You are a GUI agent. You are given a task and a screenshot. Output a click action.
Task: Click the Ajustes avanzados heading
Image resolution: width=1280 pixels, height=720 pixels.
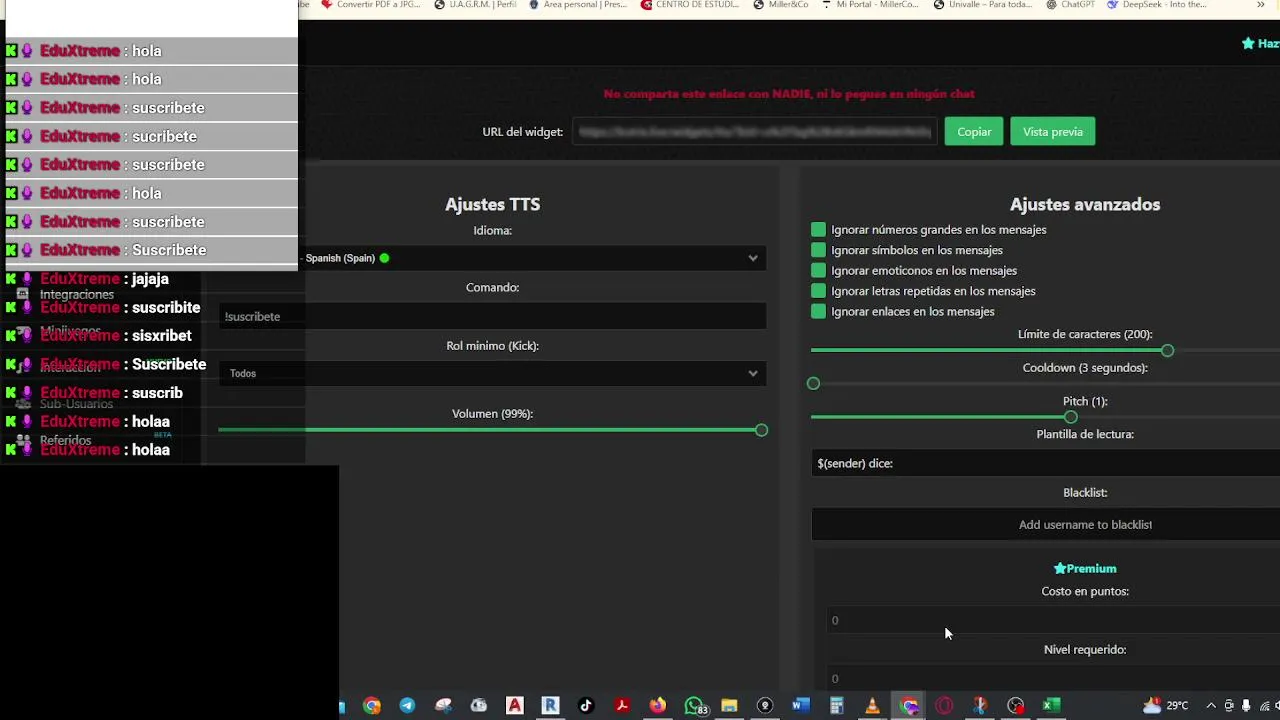(x=1085, y=204)
